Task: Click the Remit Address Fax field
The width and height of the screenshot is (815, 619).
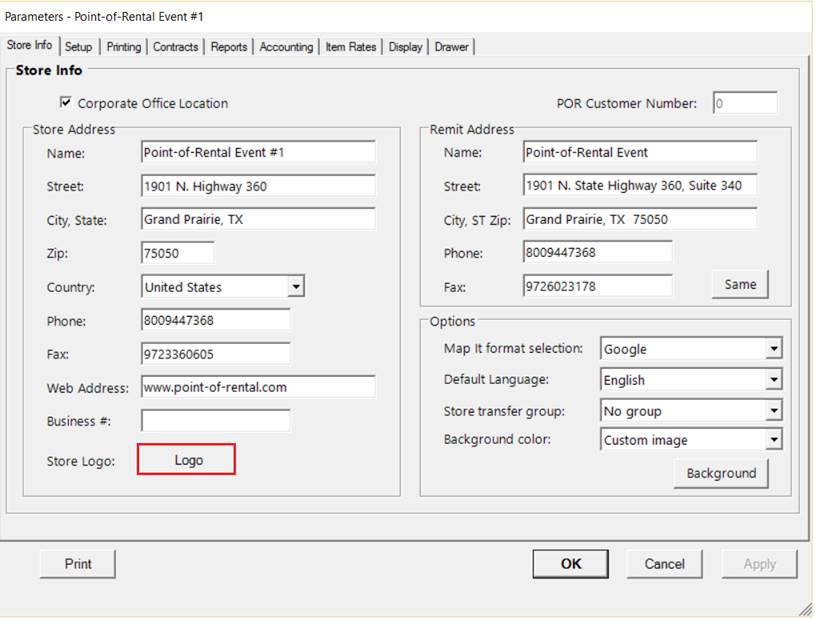Action: pos(598,286)
